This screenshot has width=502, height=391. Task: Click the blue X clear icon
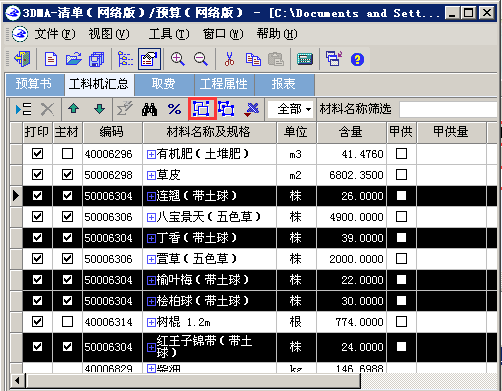coord(252,109)
